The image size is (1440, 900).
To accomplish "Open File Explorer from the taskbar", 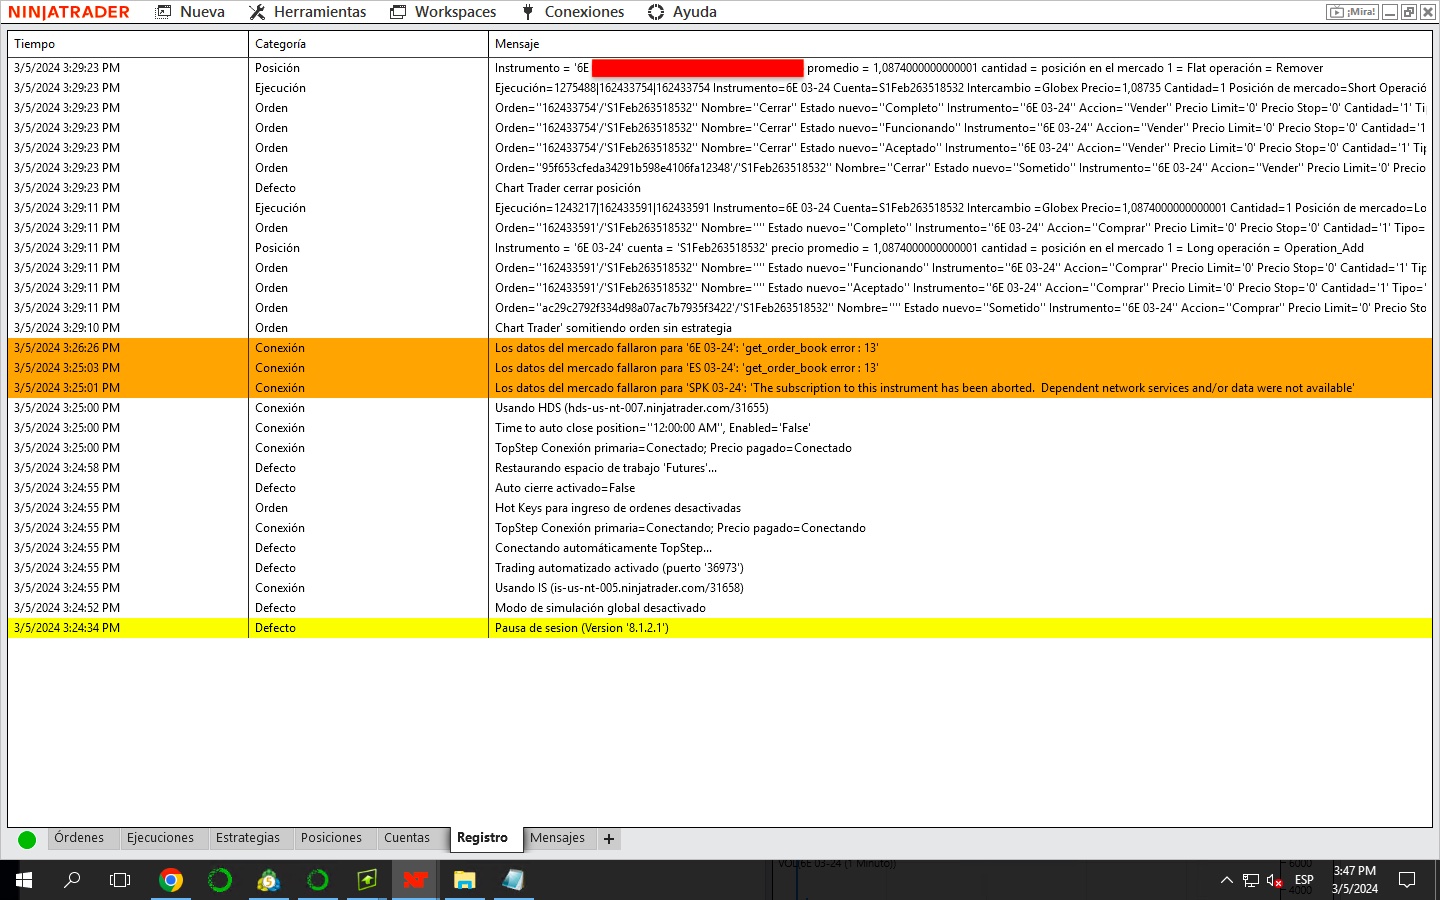I will (464, 880).
